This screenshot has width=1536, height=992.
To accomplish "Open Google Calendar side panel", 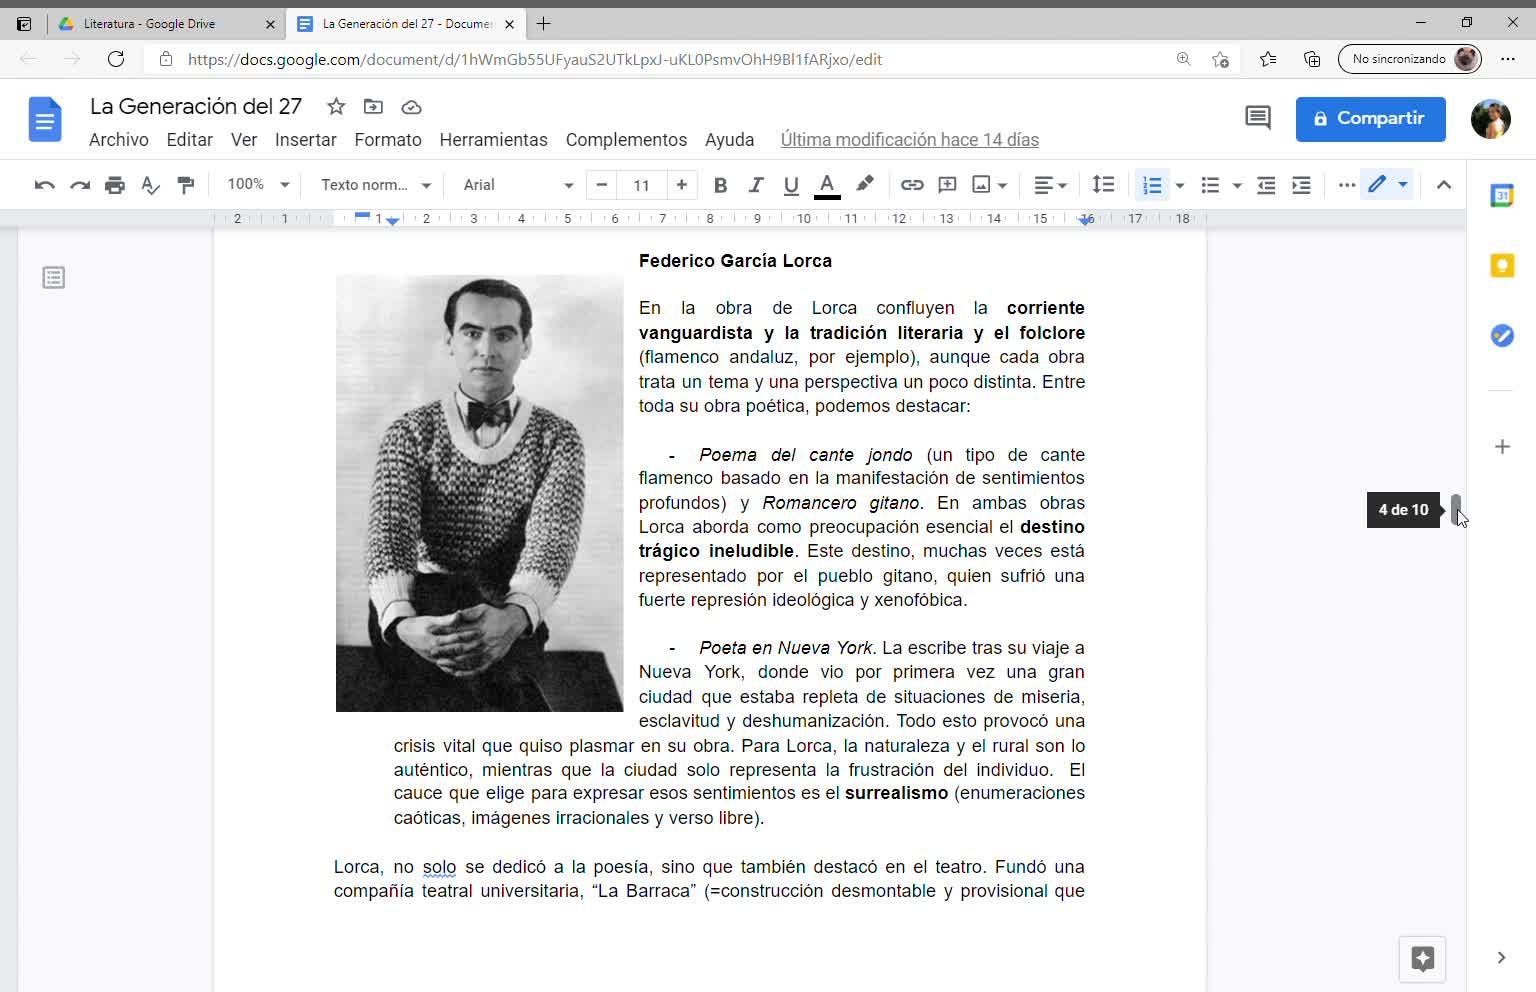I will point(1502,195).
